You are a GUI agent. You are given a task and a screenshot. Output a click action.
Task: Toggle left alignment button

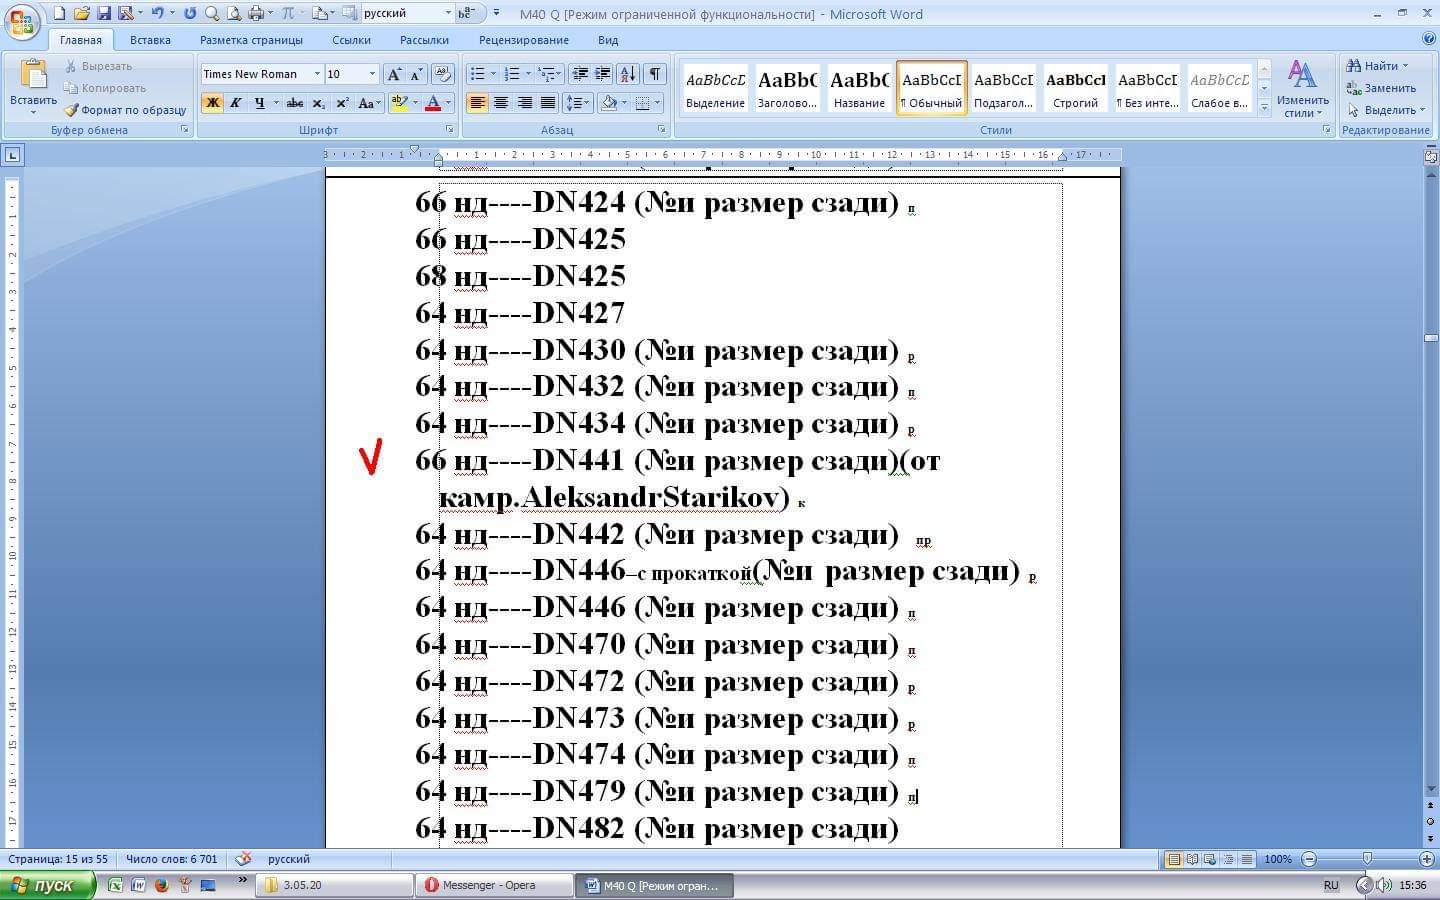pyautogui.click(x=477, y=103)
